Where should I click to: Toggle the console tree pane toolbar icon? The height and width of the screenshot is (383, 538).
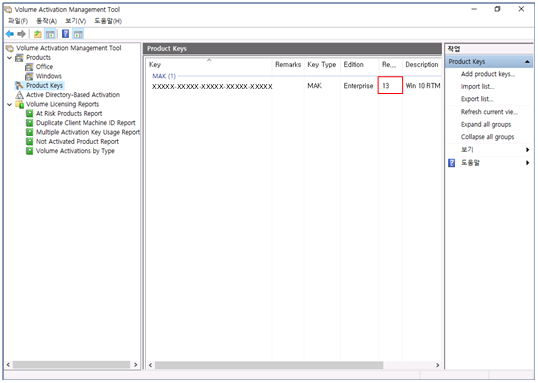(x=50, y=34)
